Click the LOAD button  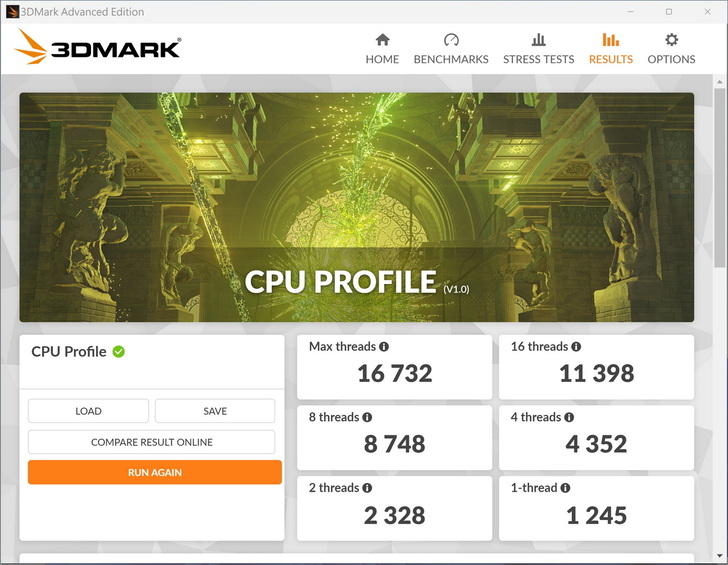[x=88, y=411]
